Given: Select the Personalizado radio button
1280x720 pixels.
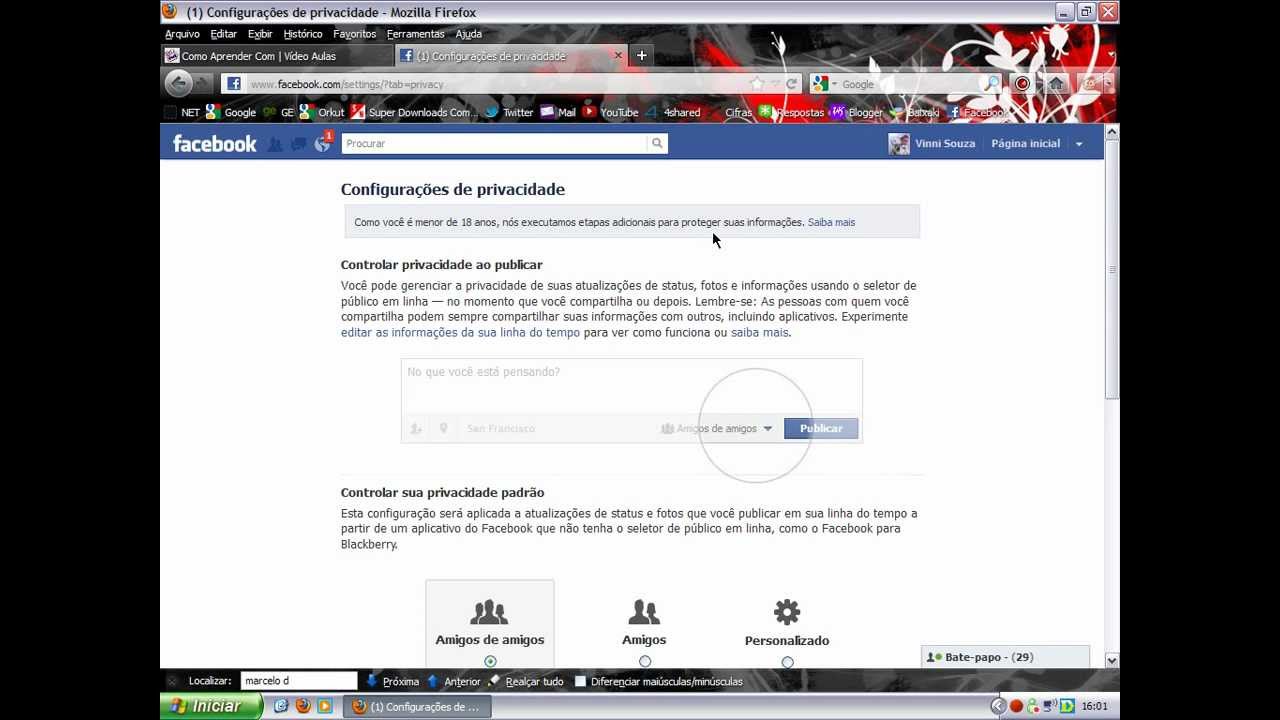Looking at the screenshot, I should (x=787, y=662).
